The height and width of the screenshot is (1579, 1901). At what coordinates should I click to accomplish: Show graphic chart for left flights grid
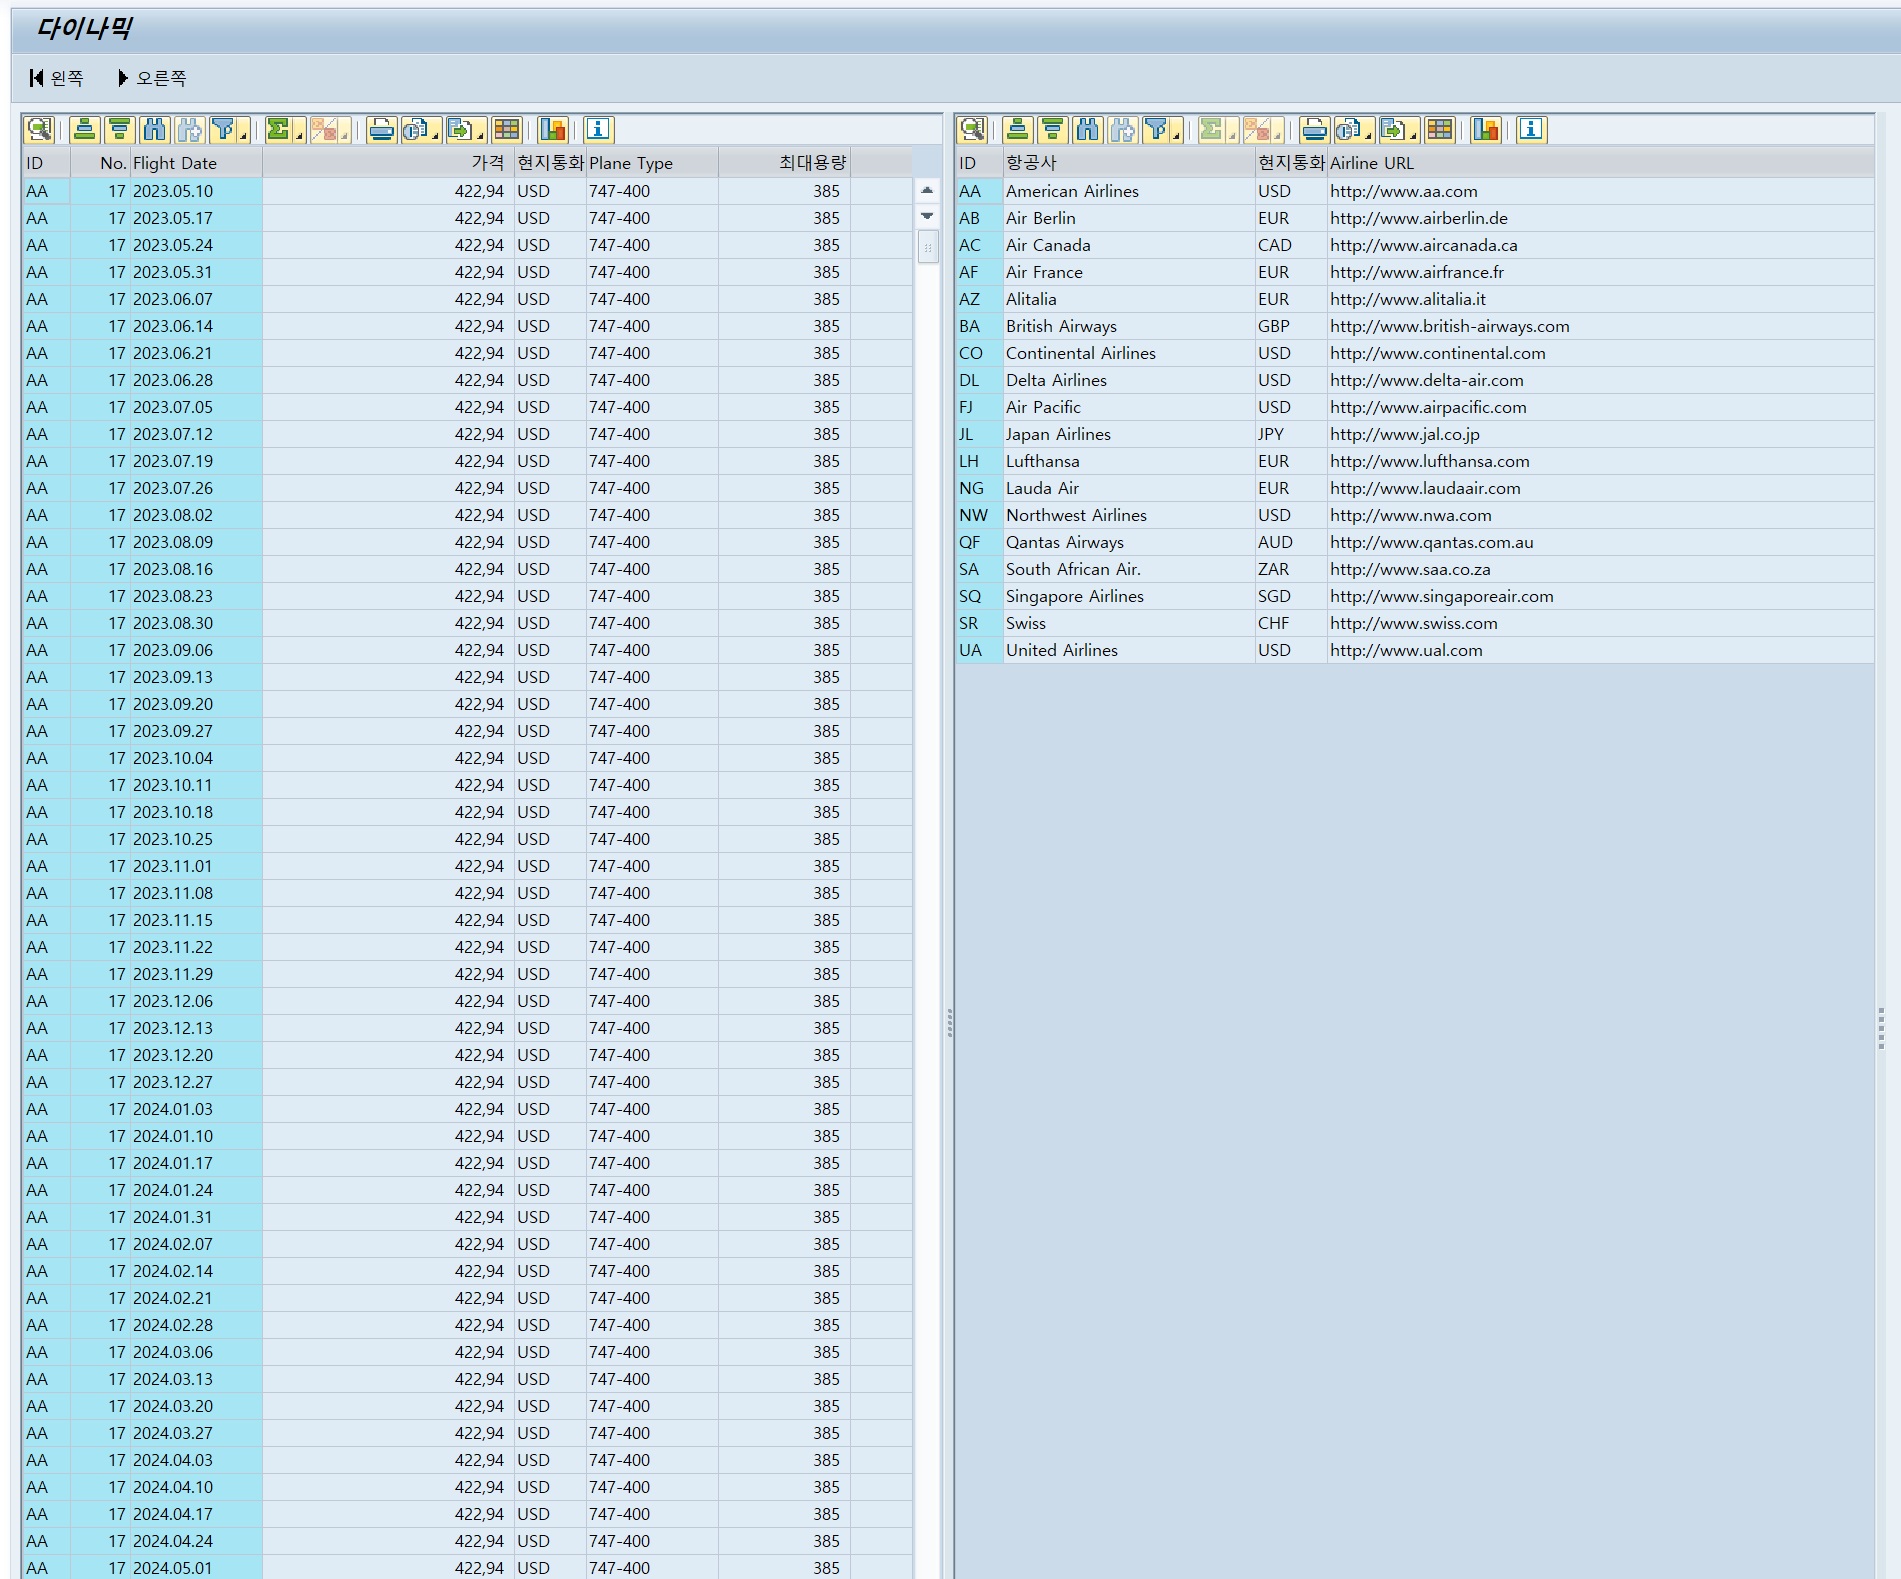(553, 129)
